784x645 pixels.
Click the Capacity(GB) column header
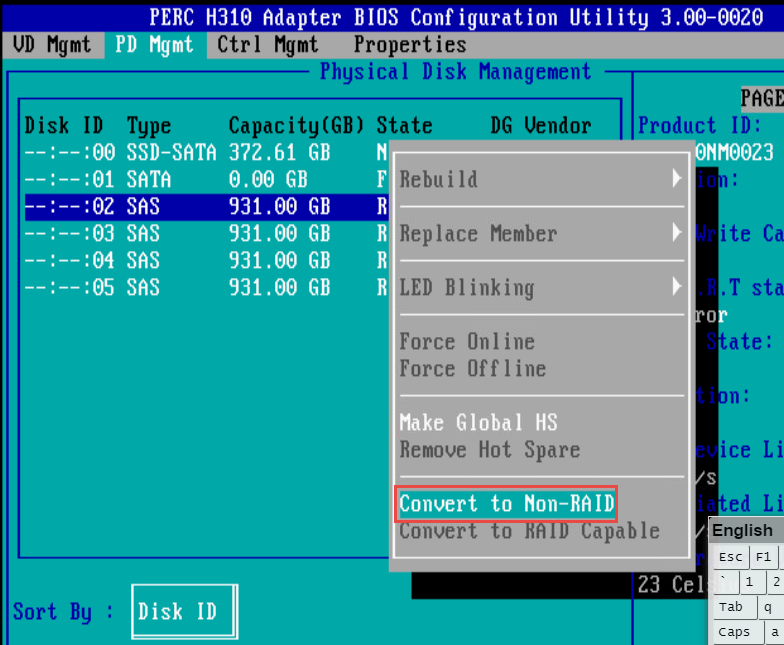tap(296, 126)
